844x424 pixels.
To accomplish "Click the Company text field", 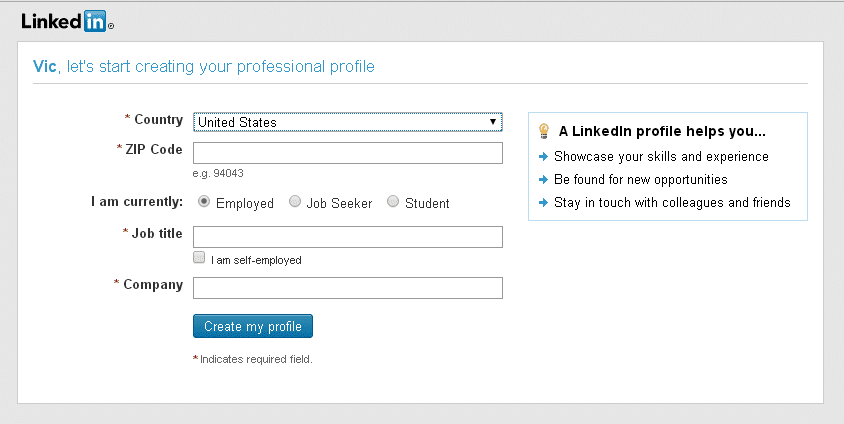I will (348, 288).
